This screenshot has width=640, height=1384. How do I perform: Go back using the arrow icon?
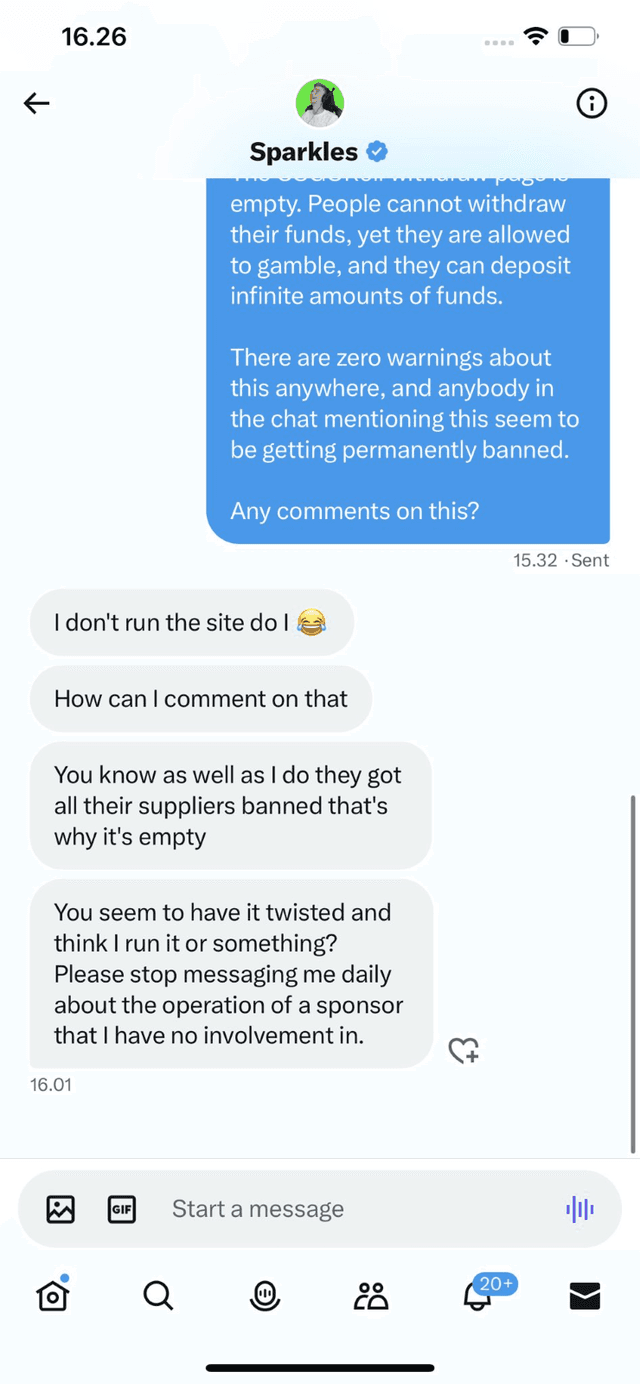pos(36,103)
